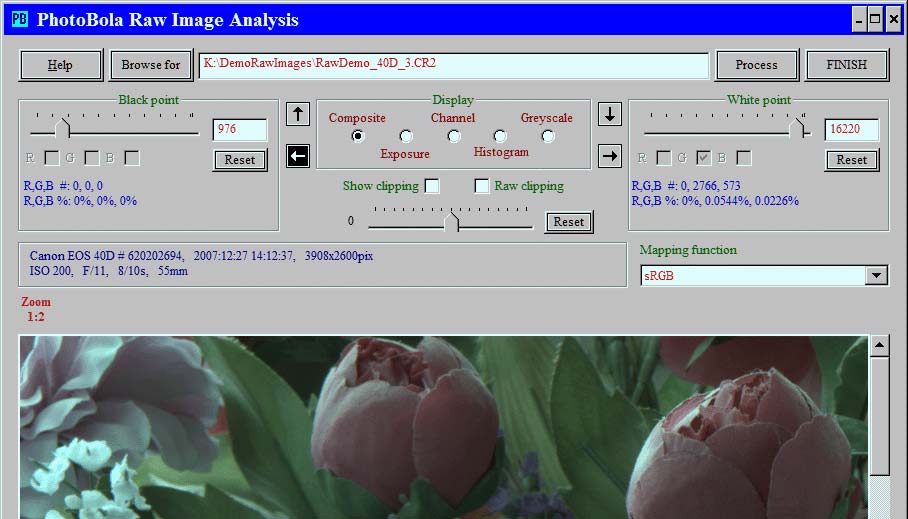
Task: Reset the Black point value
Action: coord(240,160)
